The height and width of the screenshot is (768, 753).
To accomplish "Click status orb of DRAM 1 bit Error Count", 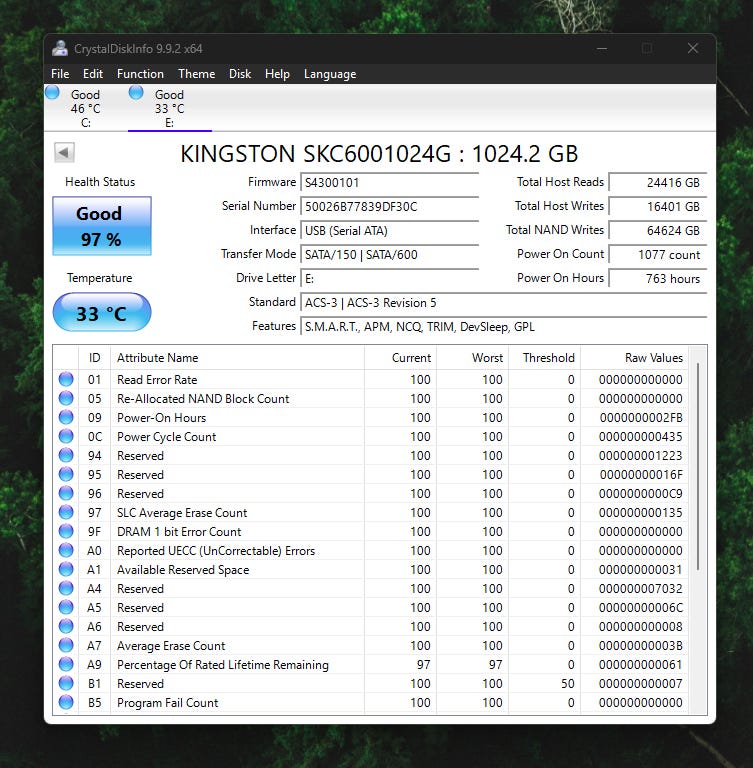I will click(66, 531).
